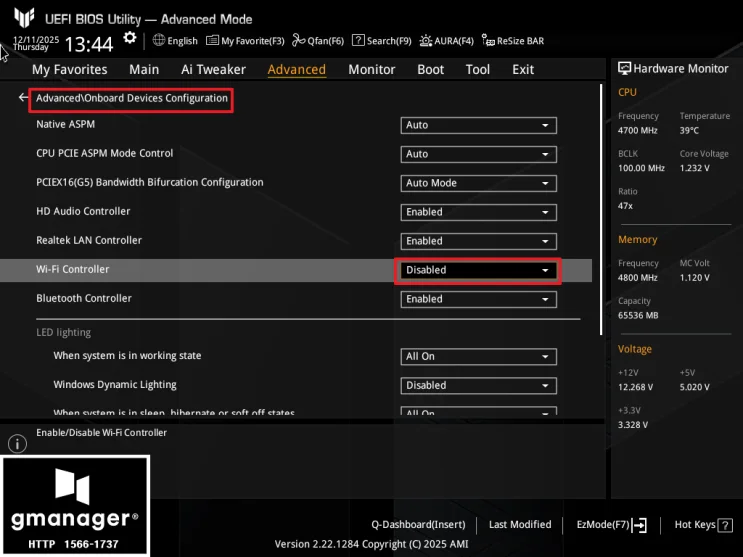Select the Realtek LAN Controller label

click(89, 240)
